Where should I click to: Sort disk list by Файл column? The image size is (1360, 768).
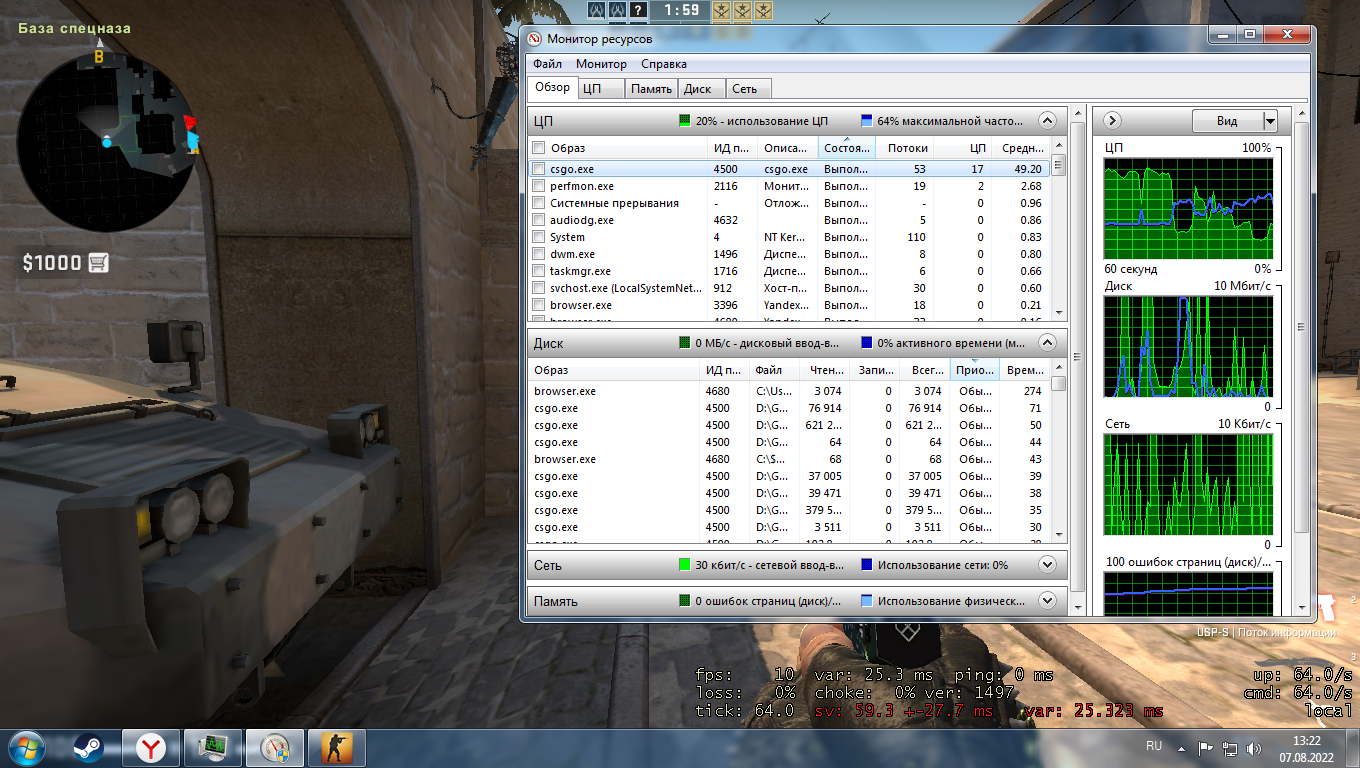click(x=776, y=370)
